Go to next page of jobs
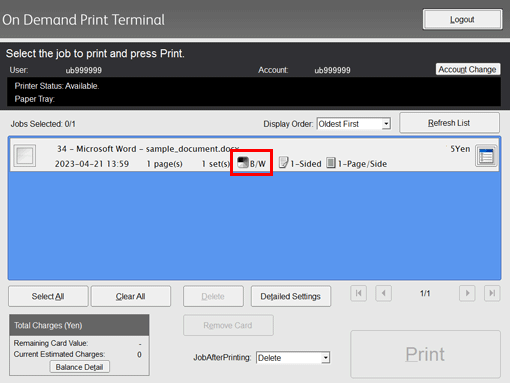The height and width of the screenshot is (383, 510). tap(467, 293)
